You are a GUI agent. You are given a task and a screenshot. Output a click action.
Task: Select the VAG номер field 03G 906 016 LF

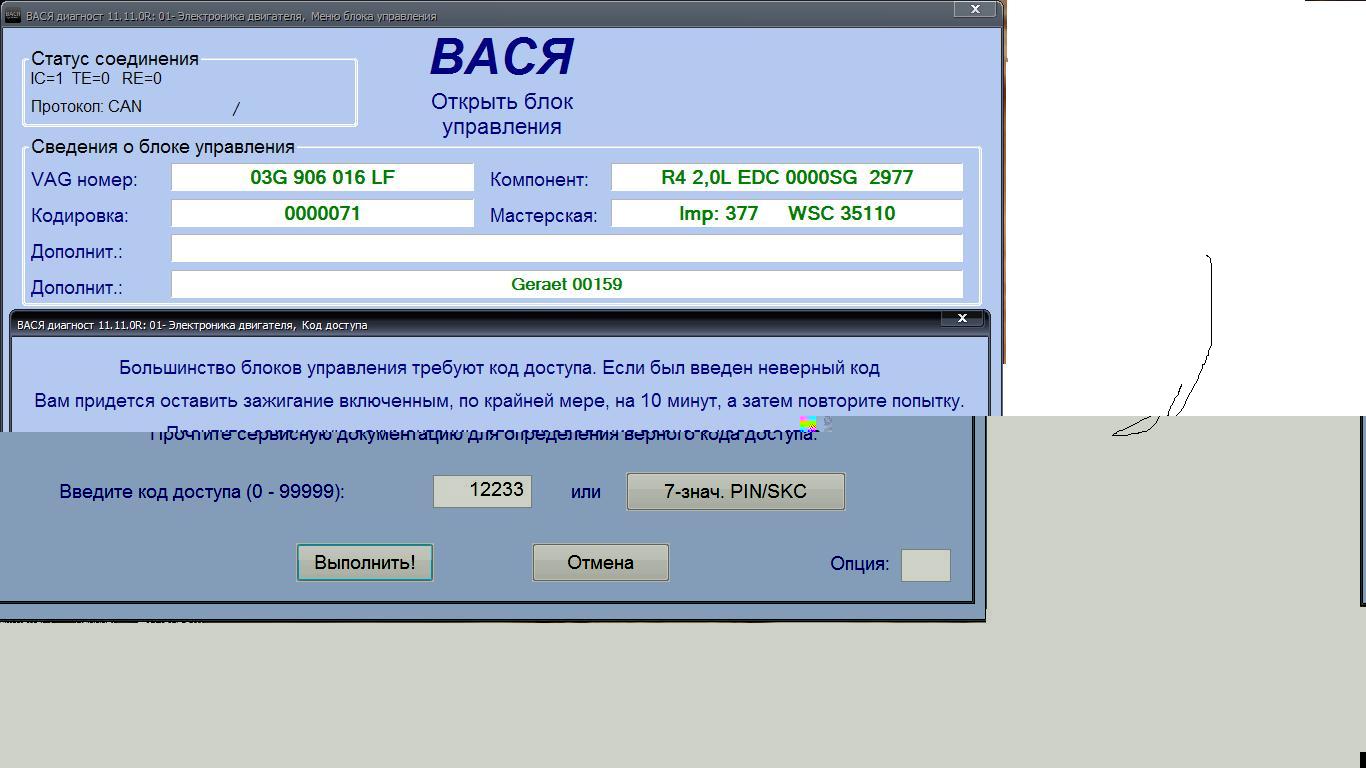point(322,178)
